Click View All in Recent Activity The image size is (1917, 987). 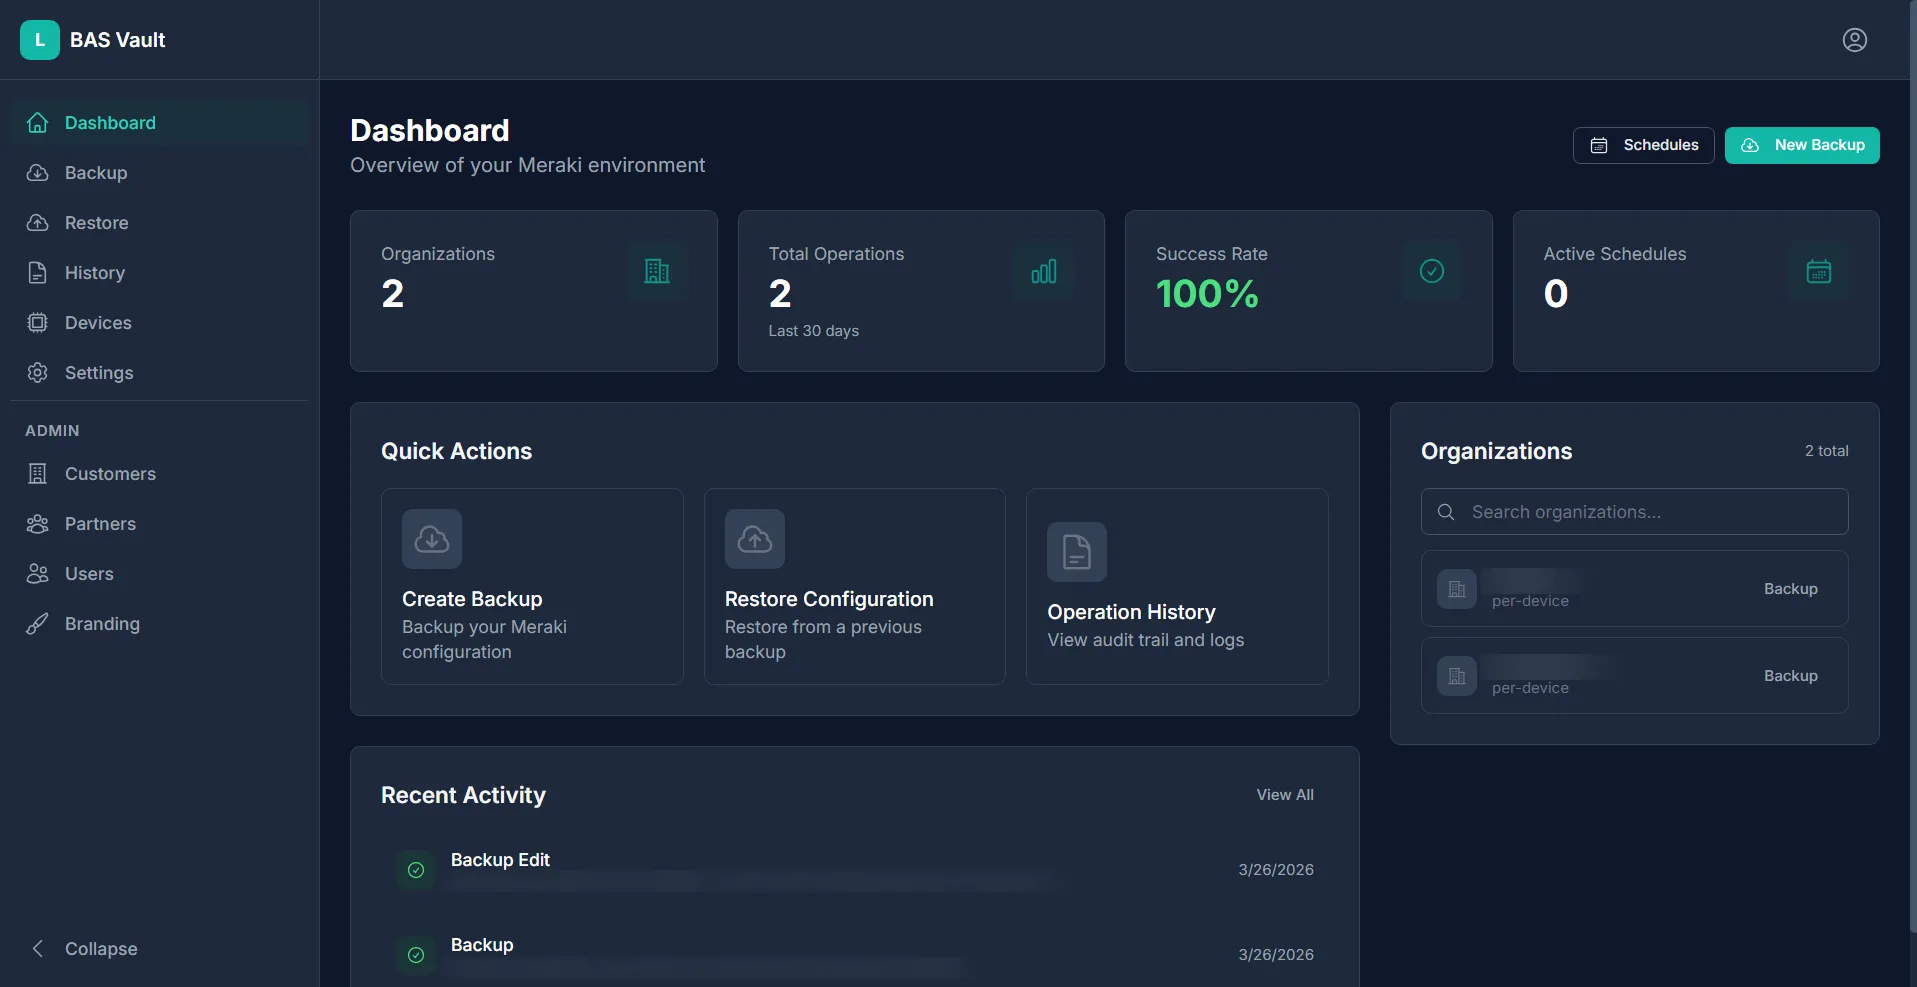(x=1285, y=795)
